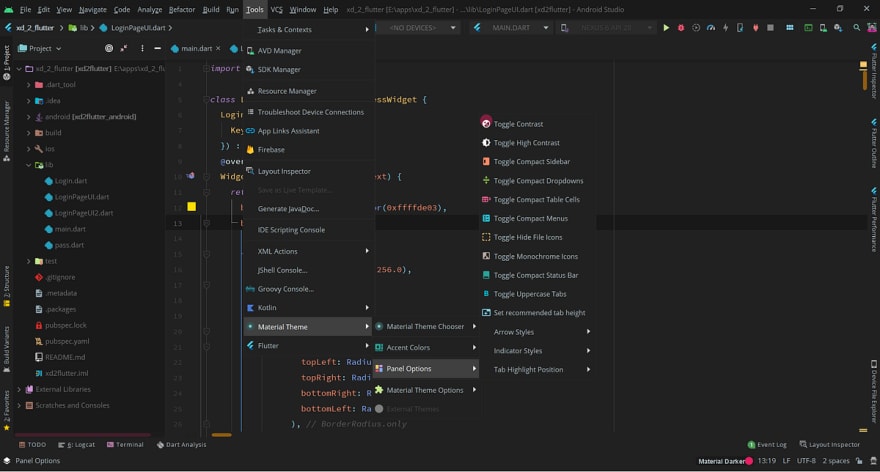Image resolution: width=880 pixels, height=472 pixels.
Task: Open Logcat tool window
Action: click(76, 445)
